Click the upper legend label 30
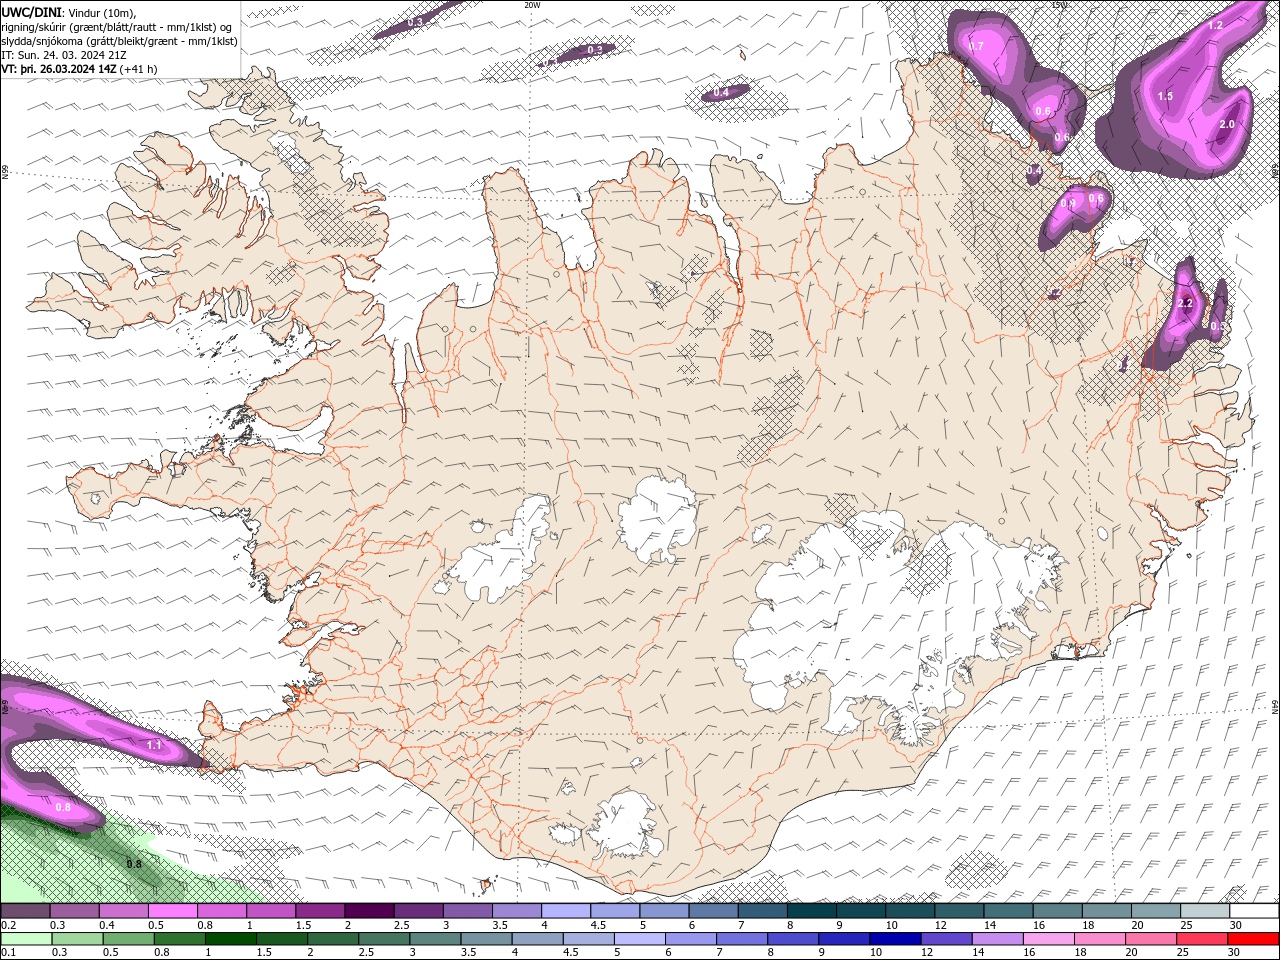 coord(1235,926)
